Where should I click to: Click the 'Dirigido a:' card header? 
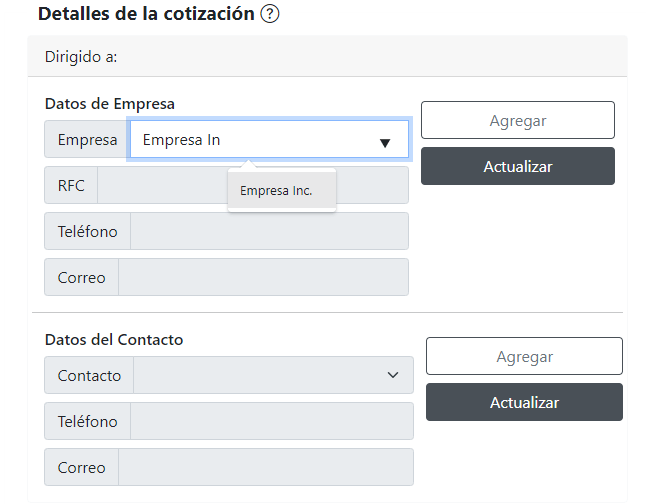coord(81,56)
